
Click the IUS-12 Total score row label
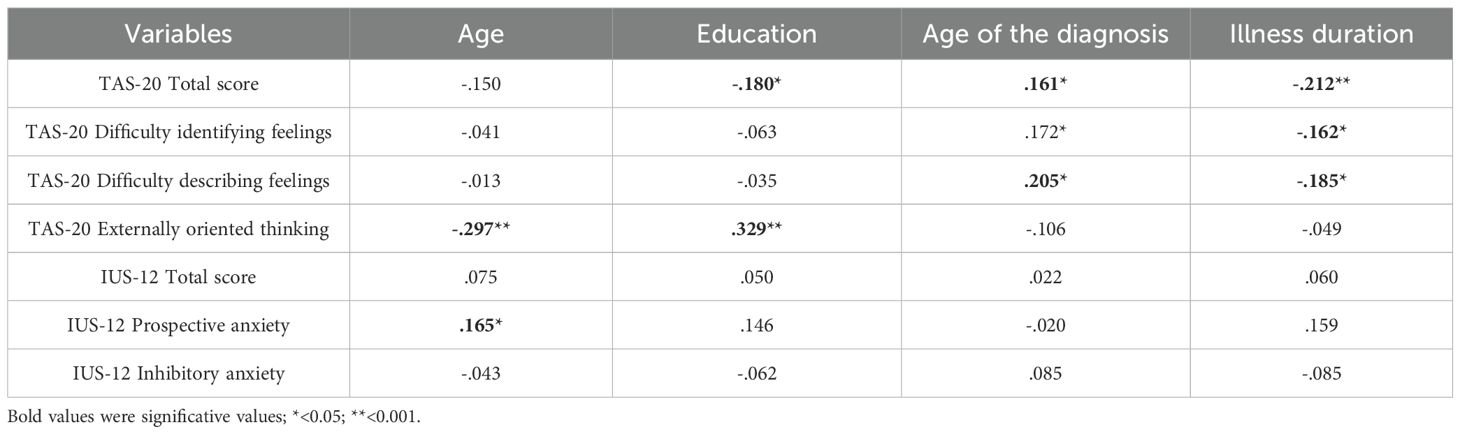(178, 277)
